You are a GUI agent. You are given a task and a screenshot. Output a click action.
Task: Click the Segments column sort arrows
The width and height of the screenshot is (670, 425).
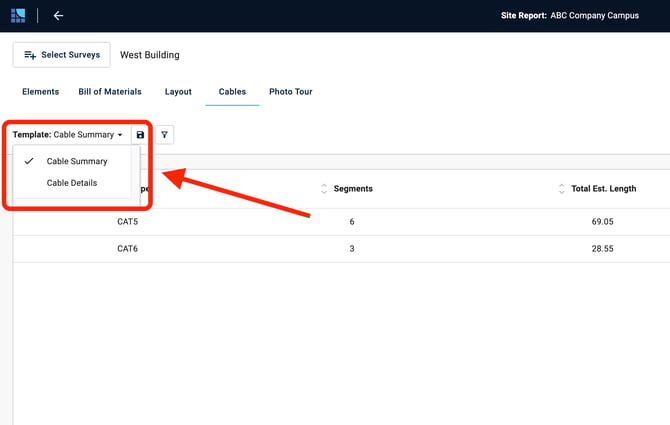pos(324,189)
